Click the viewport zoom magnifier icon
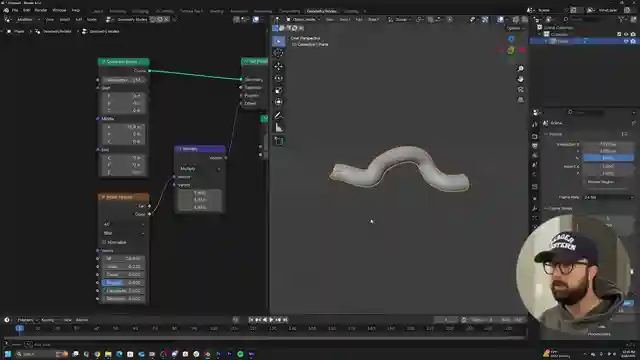 pos(520,69)
